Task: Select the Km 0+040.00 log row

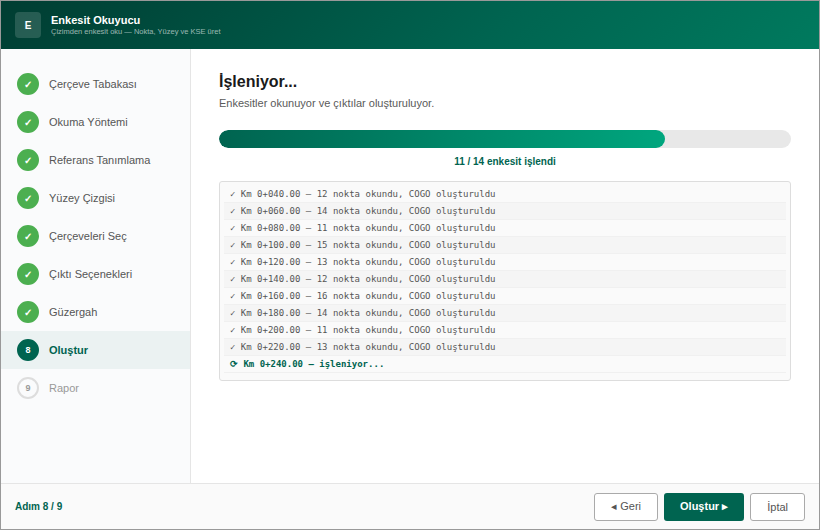Action: point(505,194)
